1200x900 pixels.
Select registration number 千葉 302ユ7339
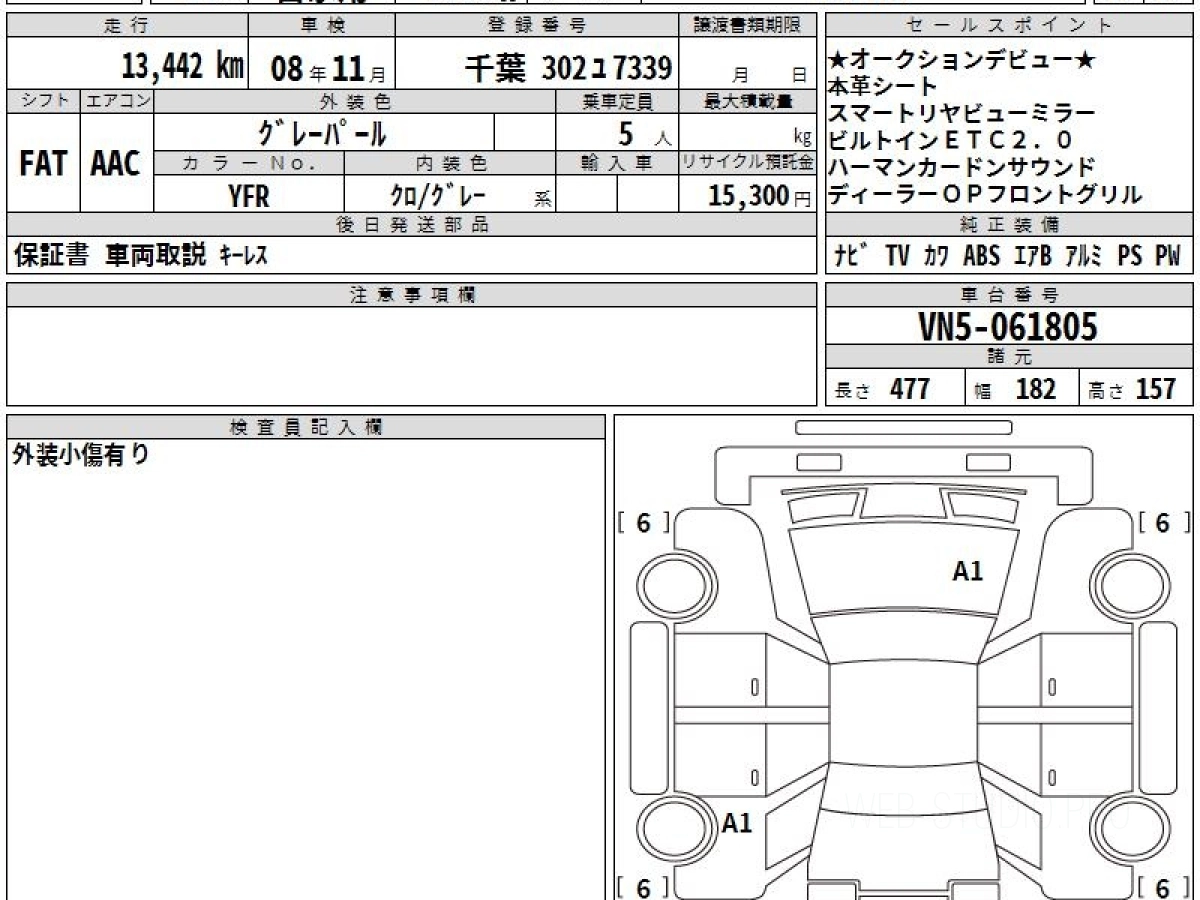(568, 68)
